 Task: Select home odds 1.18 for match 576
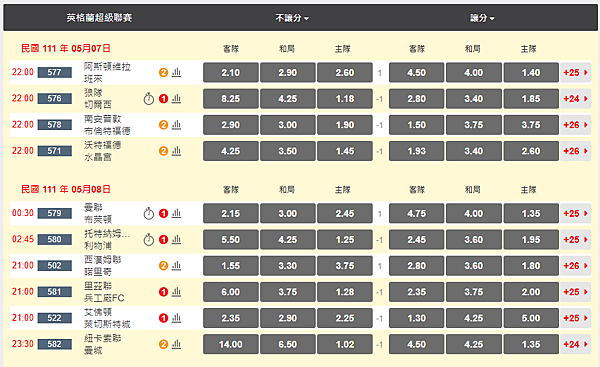(345, 99)
